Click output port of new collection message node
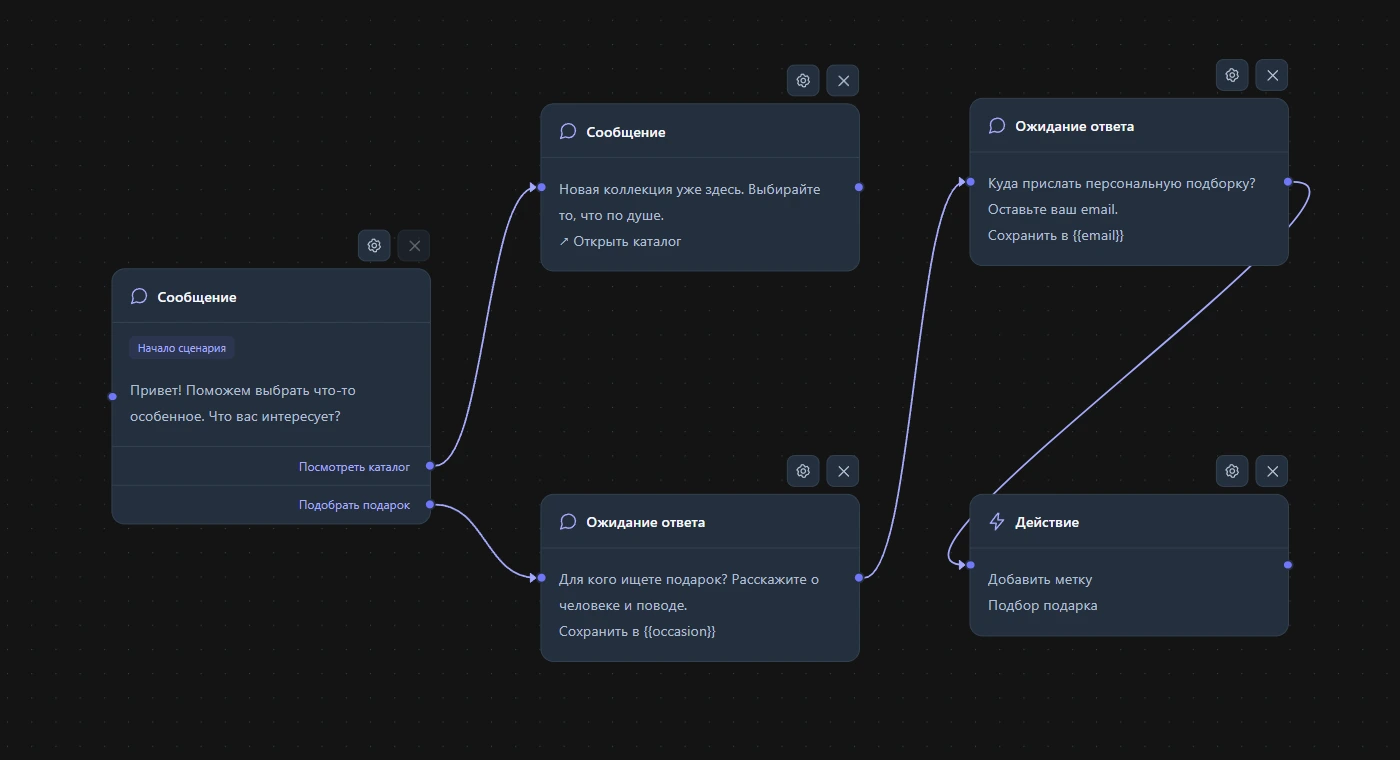This screenshot has height=760, width=1400. coord(859,187)
